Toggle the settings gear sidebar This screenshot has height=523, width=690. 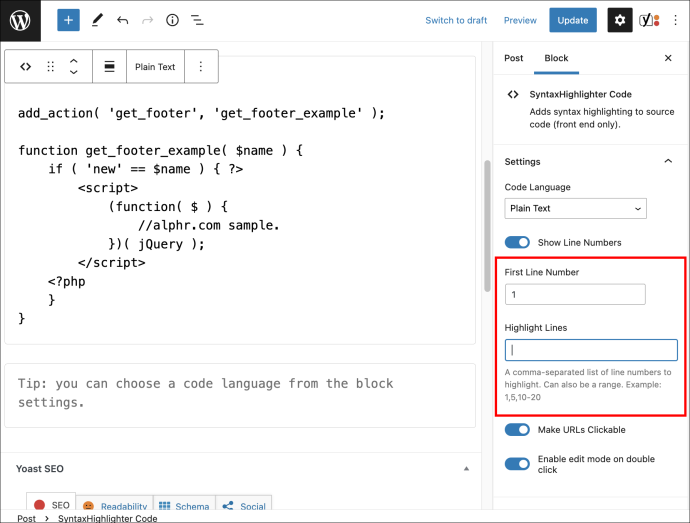tap(620, 20)
